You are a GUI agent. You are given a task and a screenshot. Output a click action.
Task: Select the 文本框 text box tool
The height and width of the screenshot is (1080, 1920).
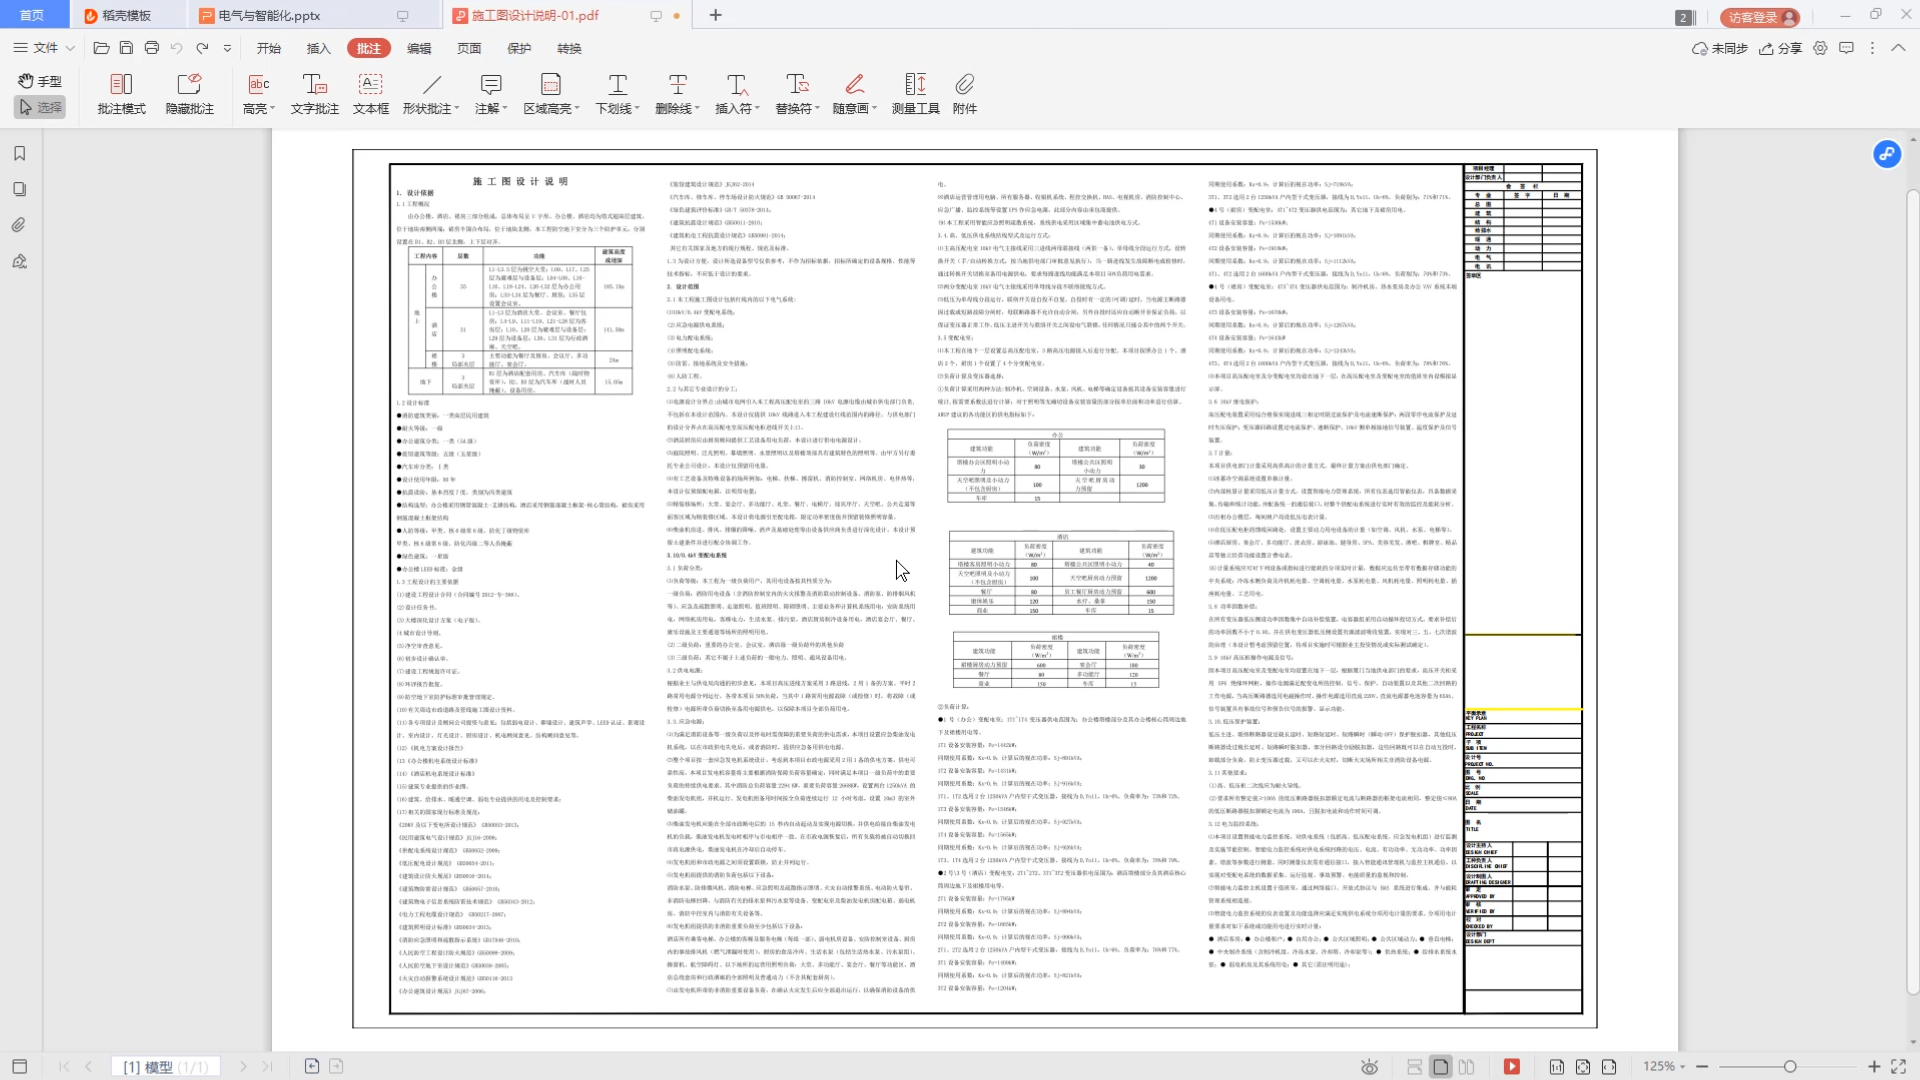tap(370, 94)
